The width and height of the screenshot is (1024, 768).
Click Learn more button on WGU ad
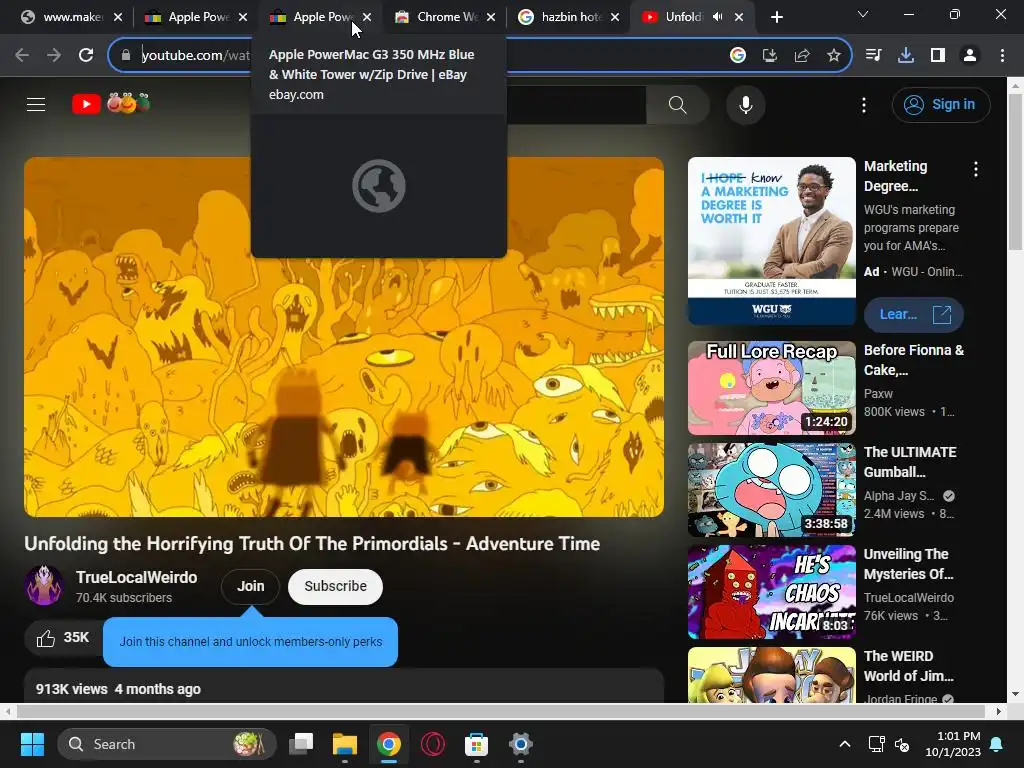tap(913, 315)
